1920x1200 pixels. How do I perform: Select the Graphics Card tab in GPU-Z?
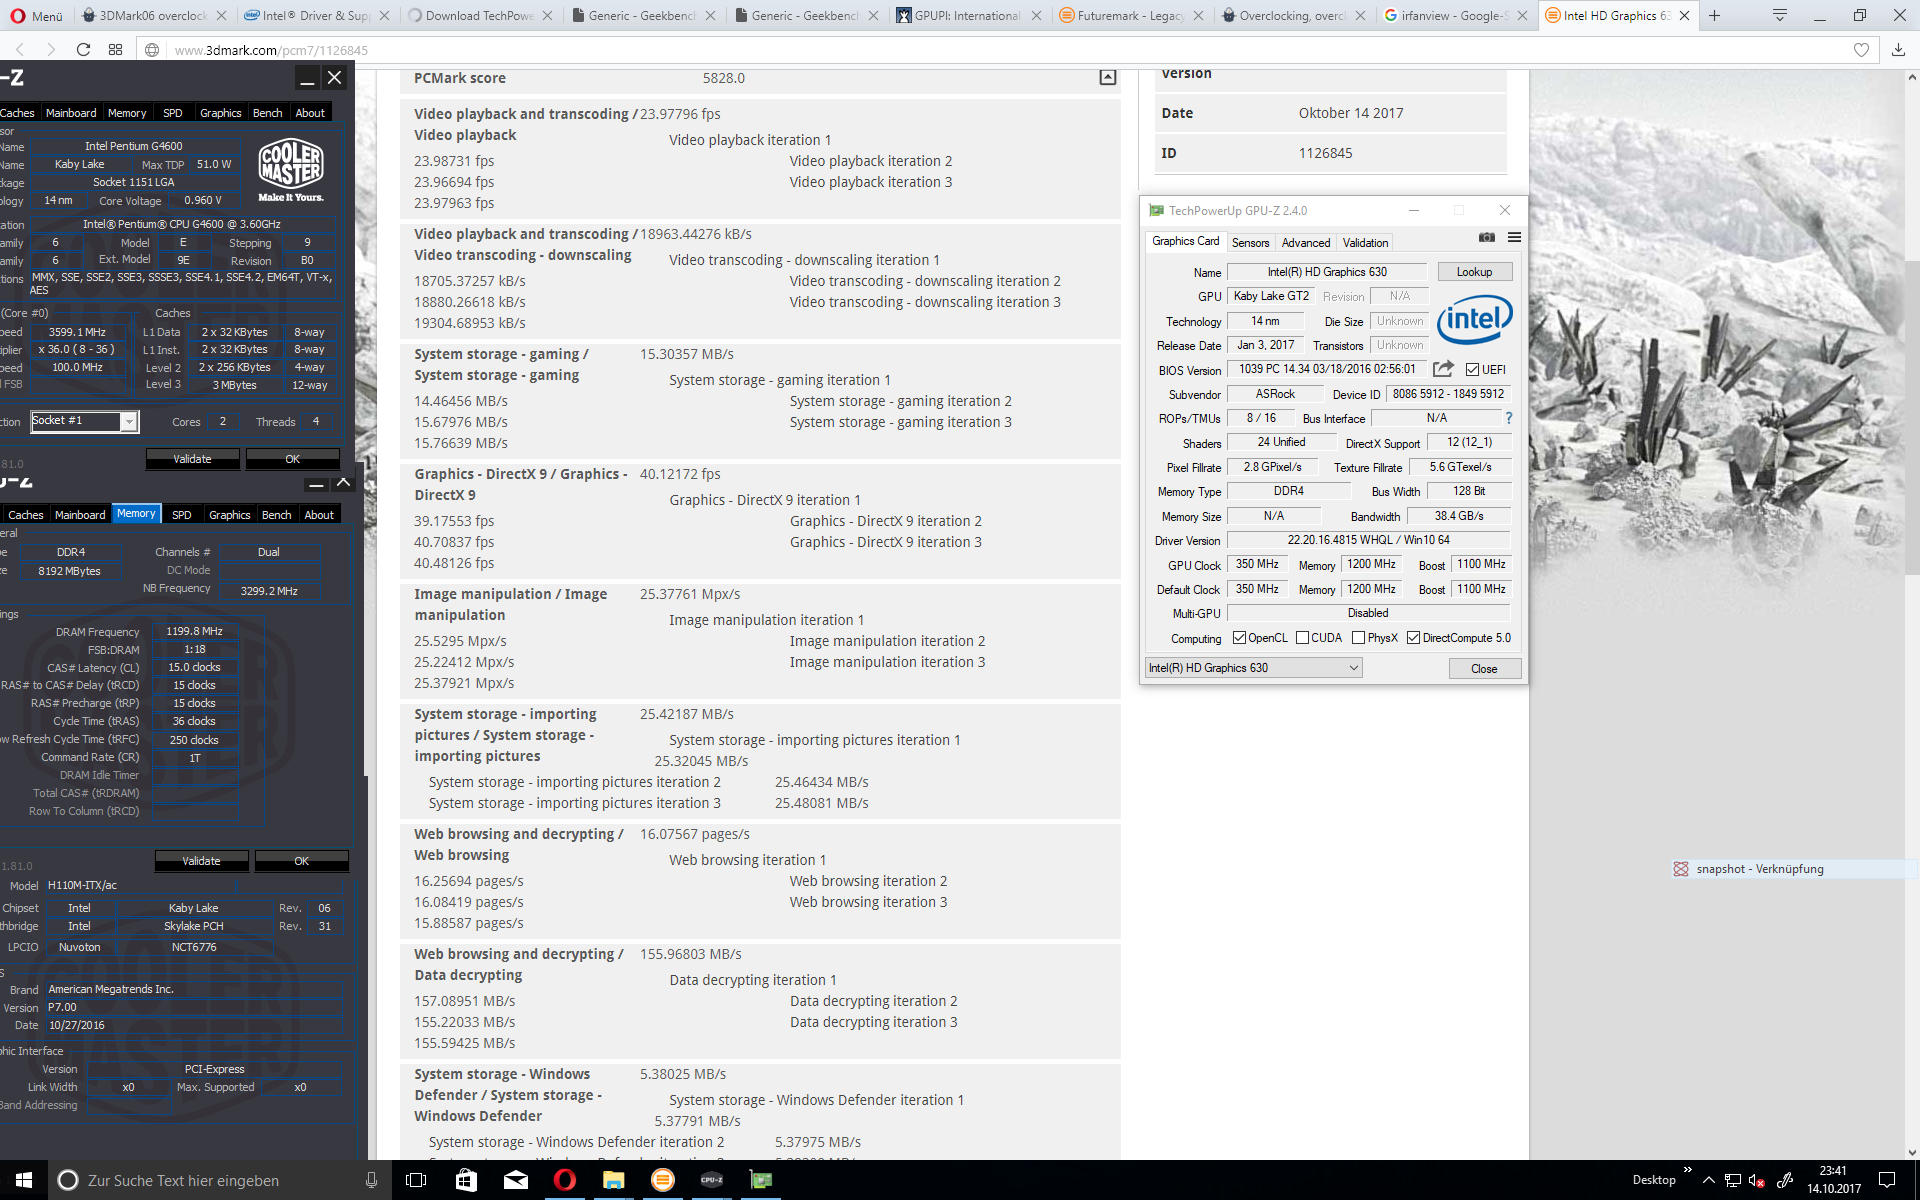pos(1185,241)
